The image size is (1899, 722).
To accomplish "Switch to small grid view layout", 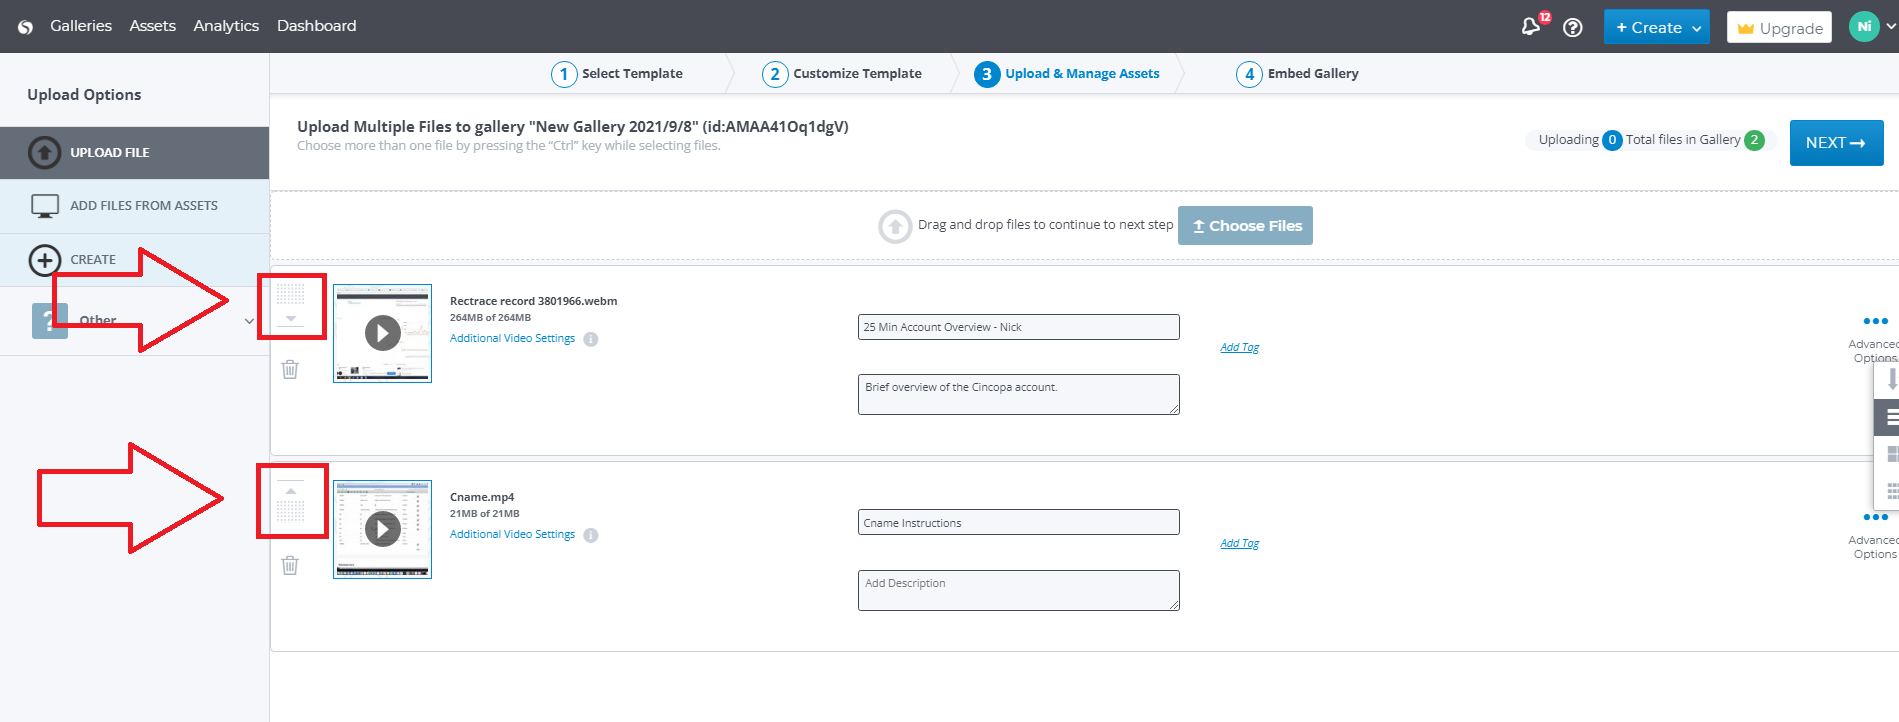I will 1890,490.
